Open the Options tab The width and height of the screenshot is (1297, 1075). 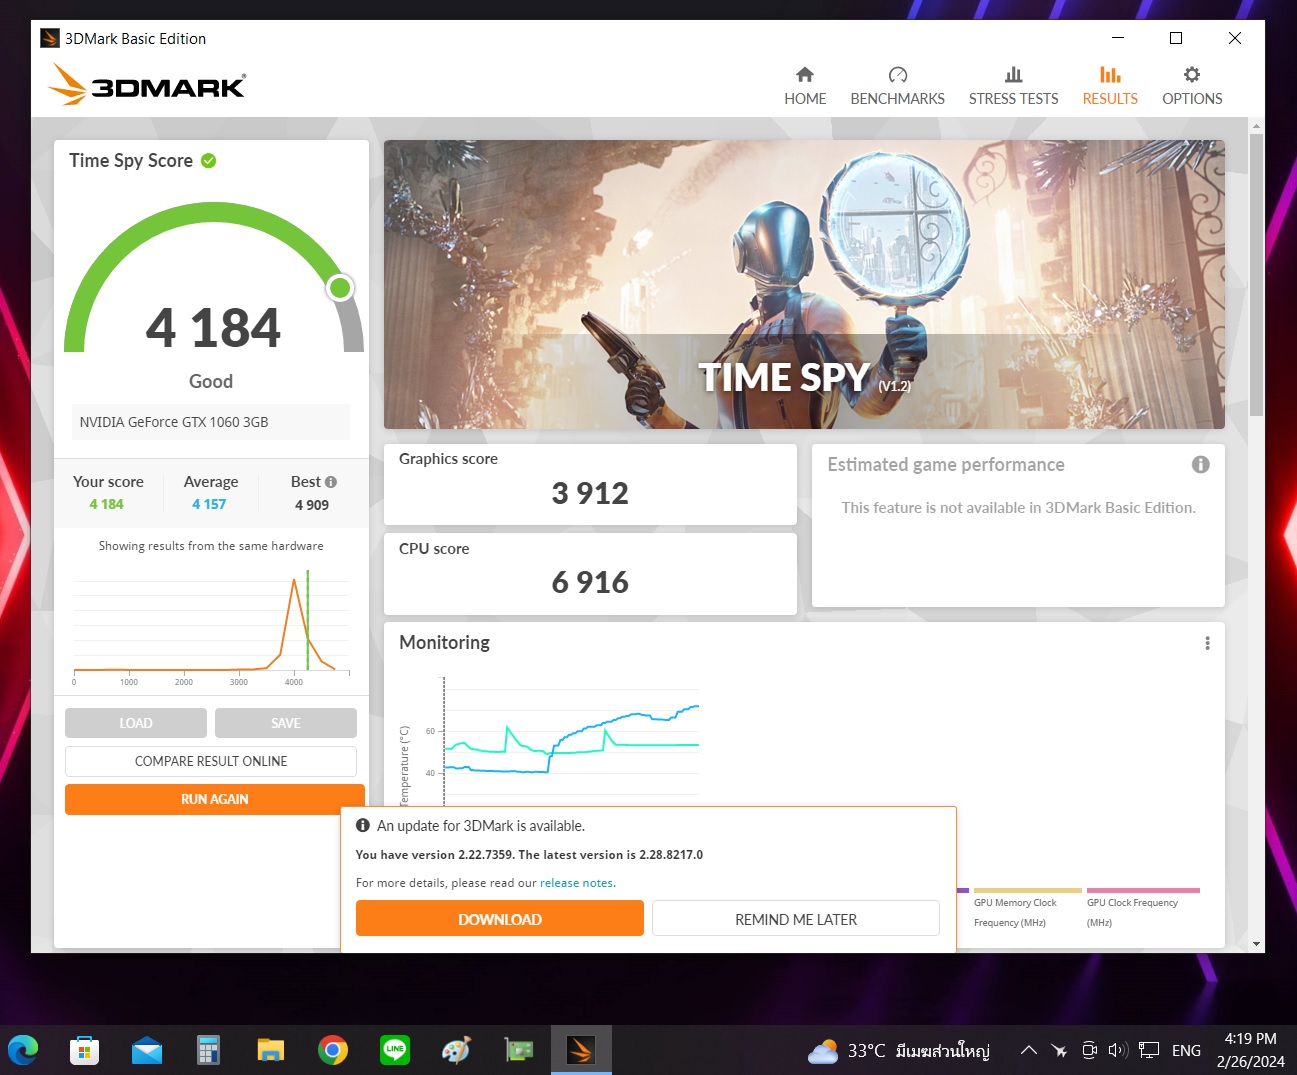(1192, 86)
